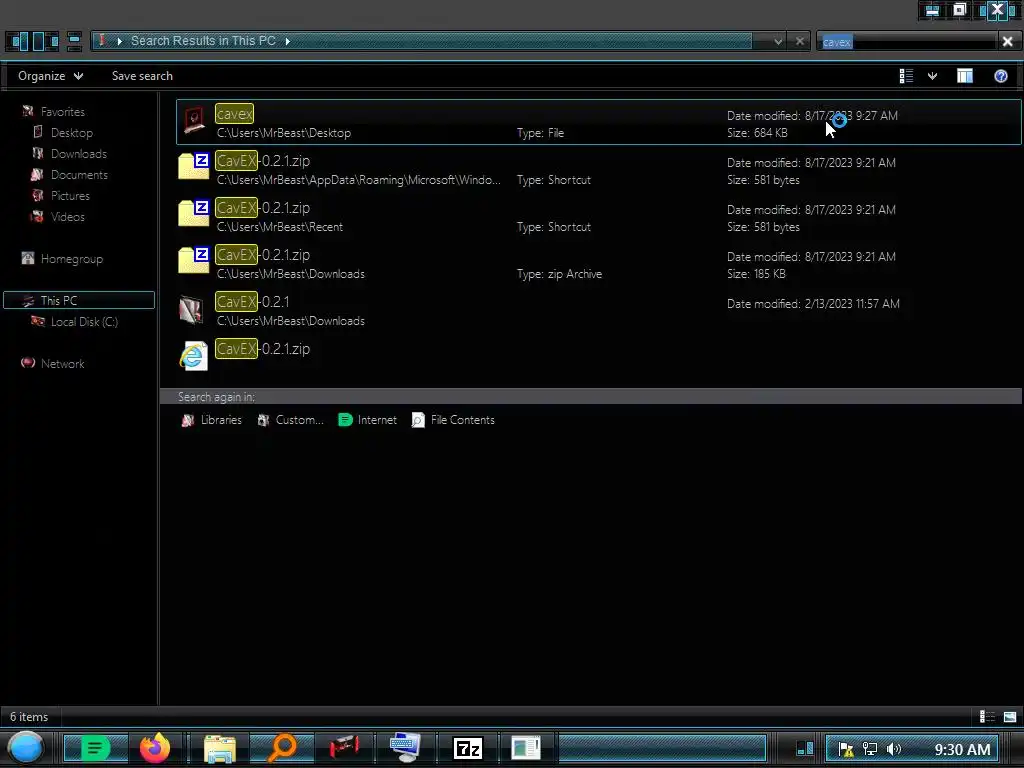Image resolution: width=1024 pixels, height=768 pixels.
Task: Open the document window icon on taskbar
Action: coord(526,748)
